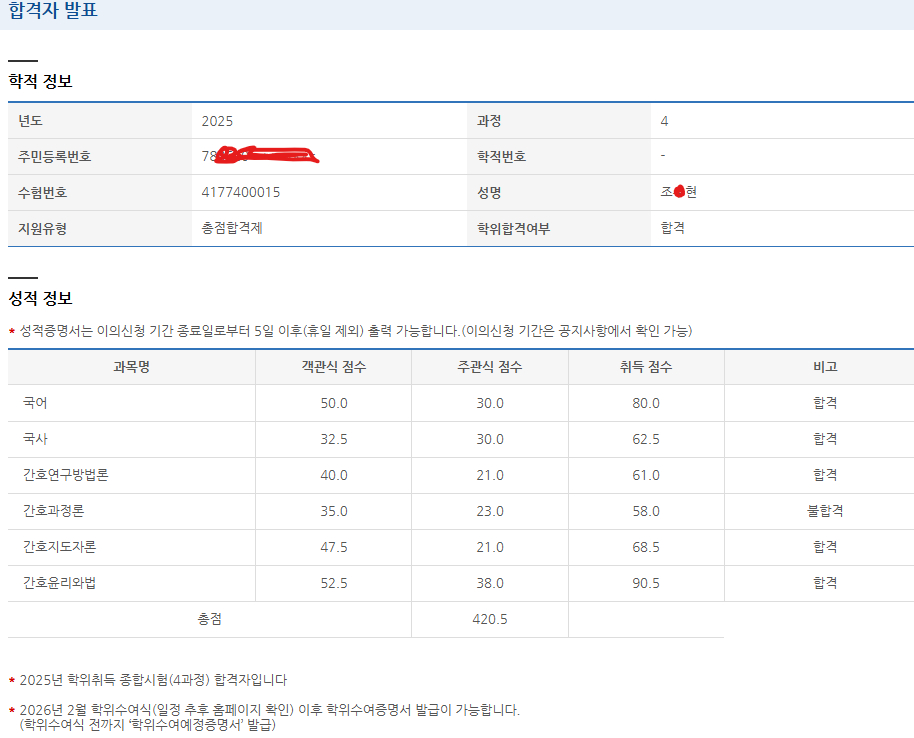Click the 과목명 column header
This screenshot has height=738, width=914.
coord(131,367)
